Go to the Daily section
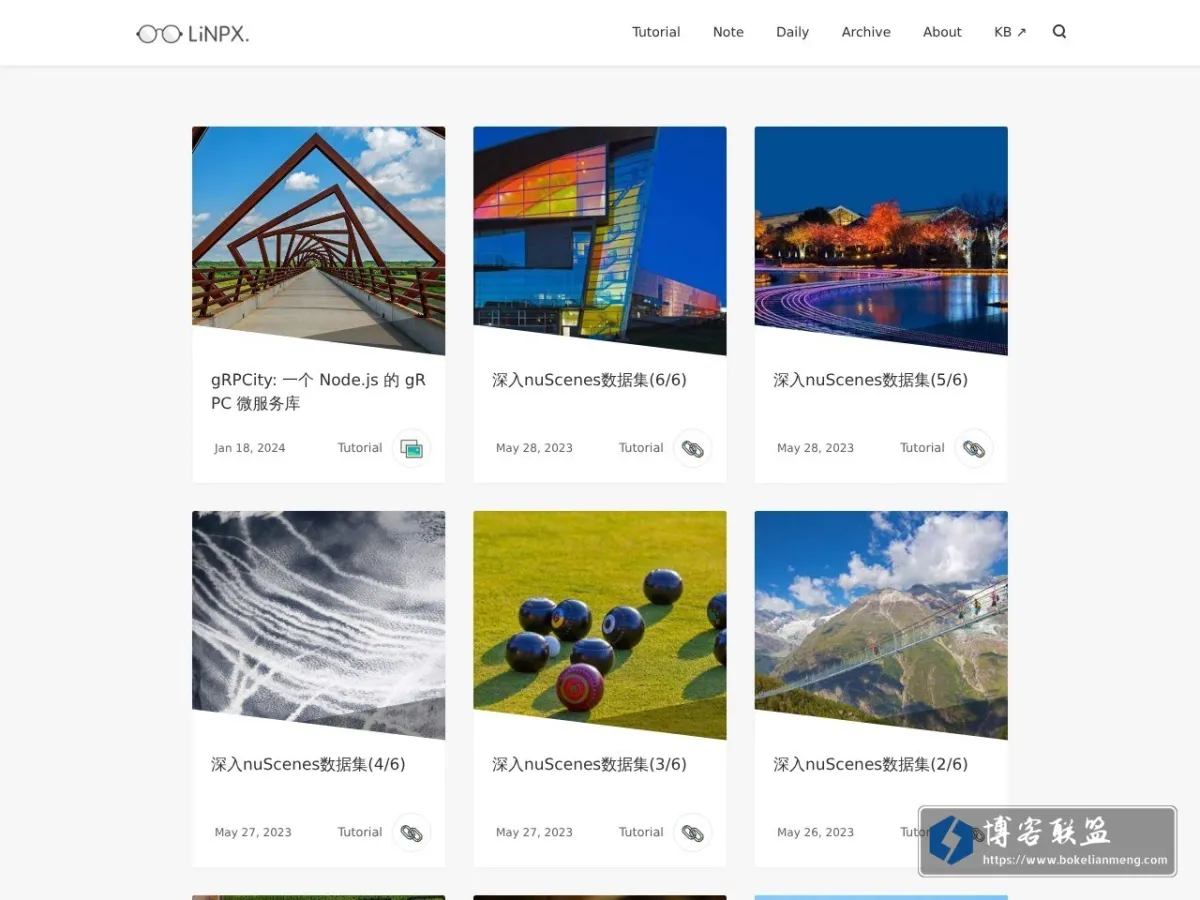The image size is (1200, 900). click(x=792, y=32)
